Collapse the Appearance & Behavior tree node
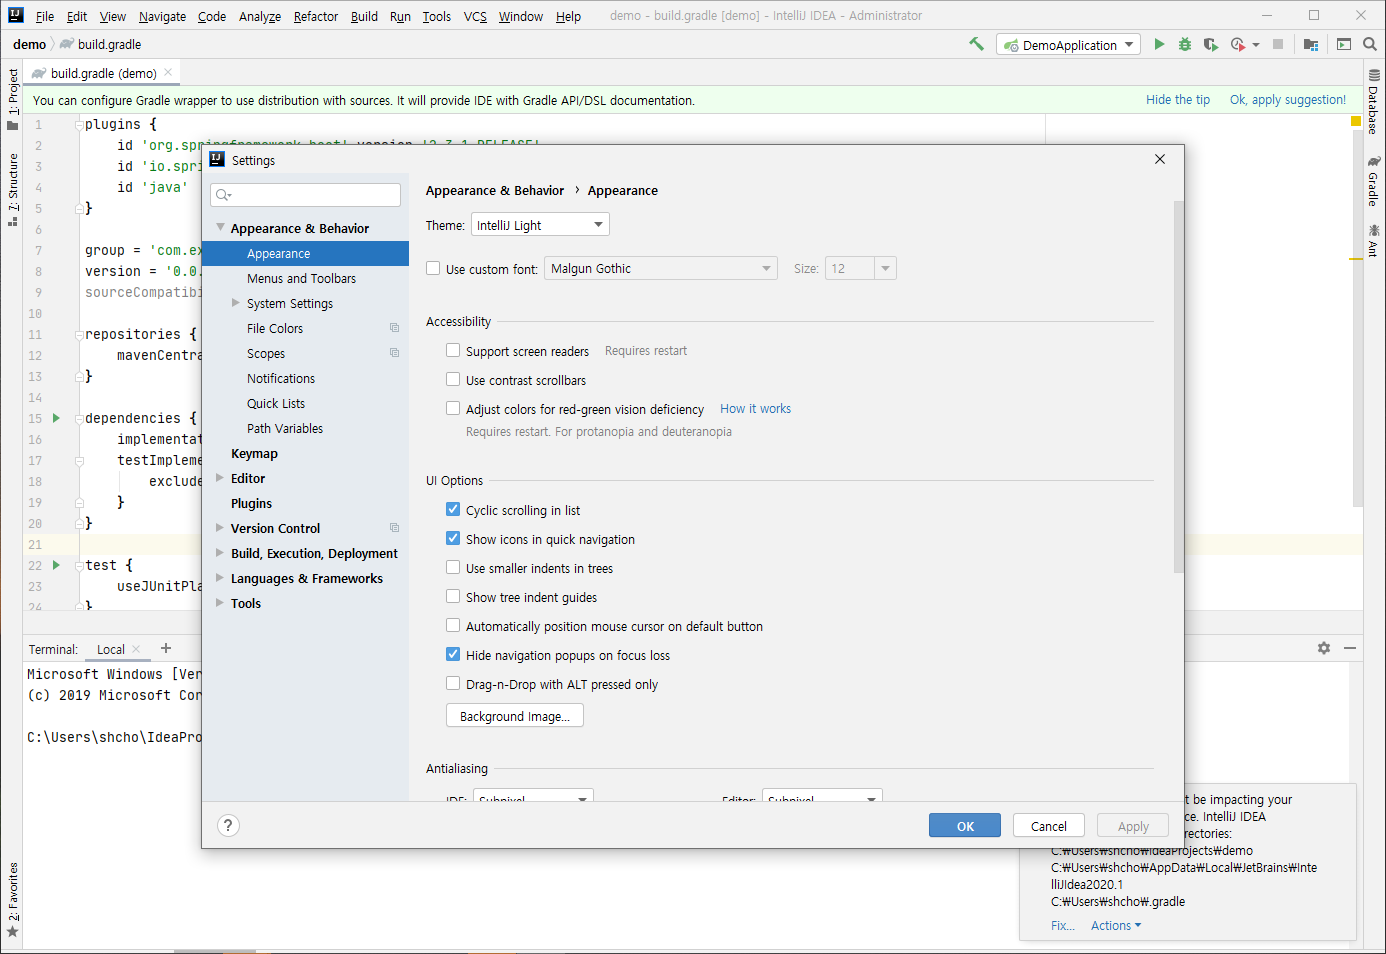Image resolution: width=1386 pixels, height=954 pixels. 221,228
